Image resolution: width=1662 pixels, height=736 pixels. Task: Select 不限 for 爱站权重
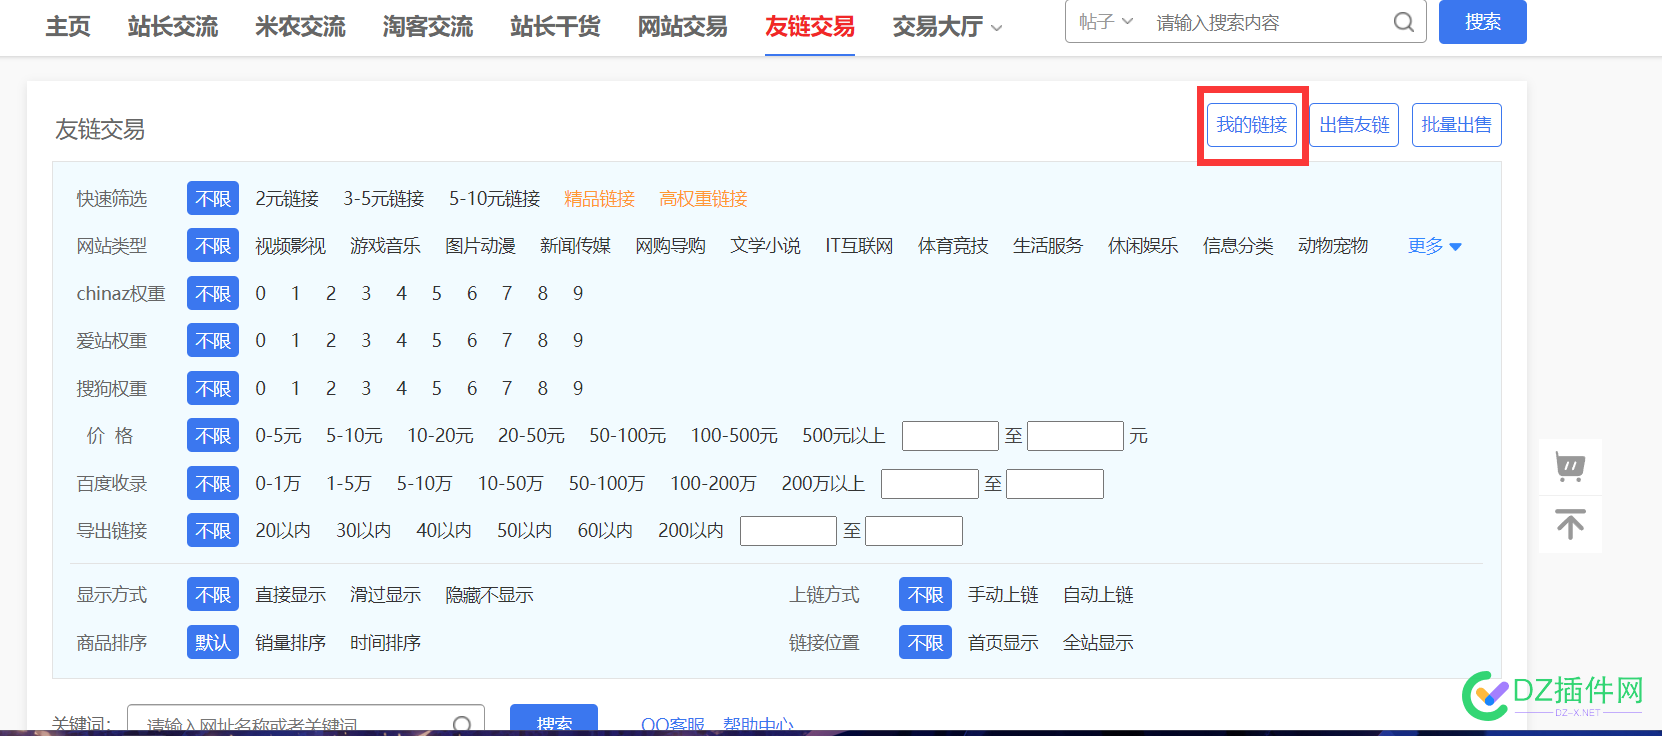(x=213, y=341)
